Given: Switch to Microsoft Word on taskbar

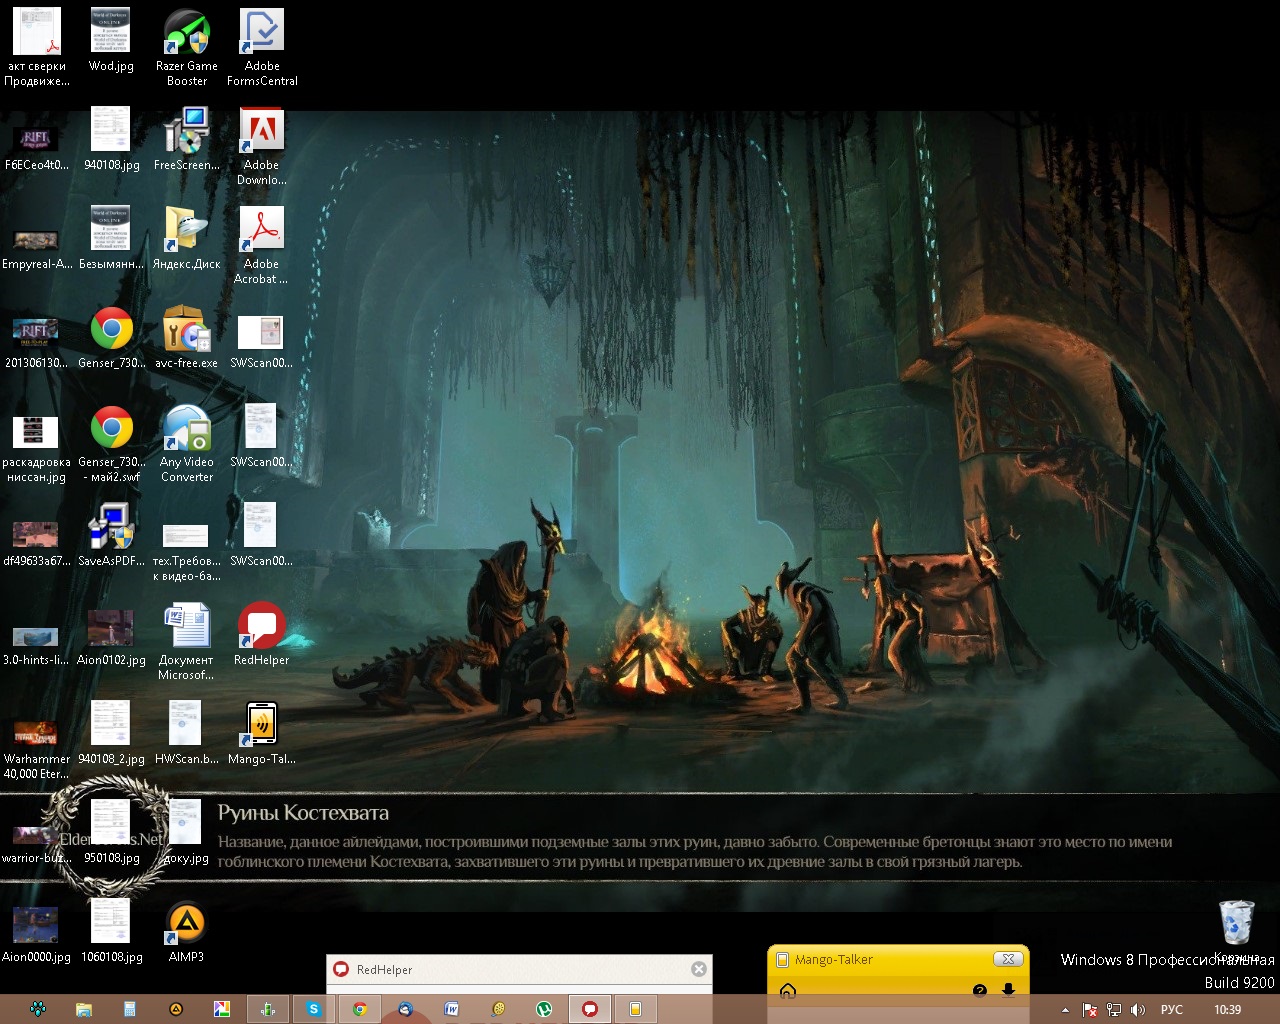Looking at the screenshot, I should (451, 1009).
